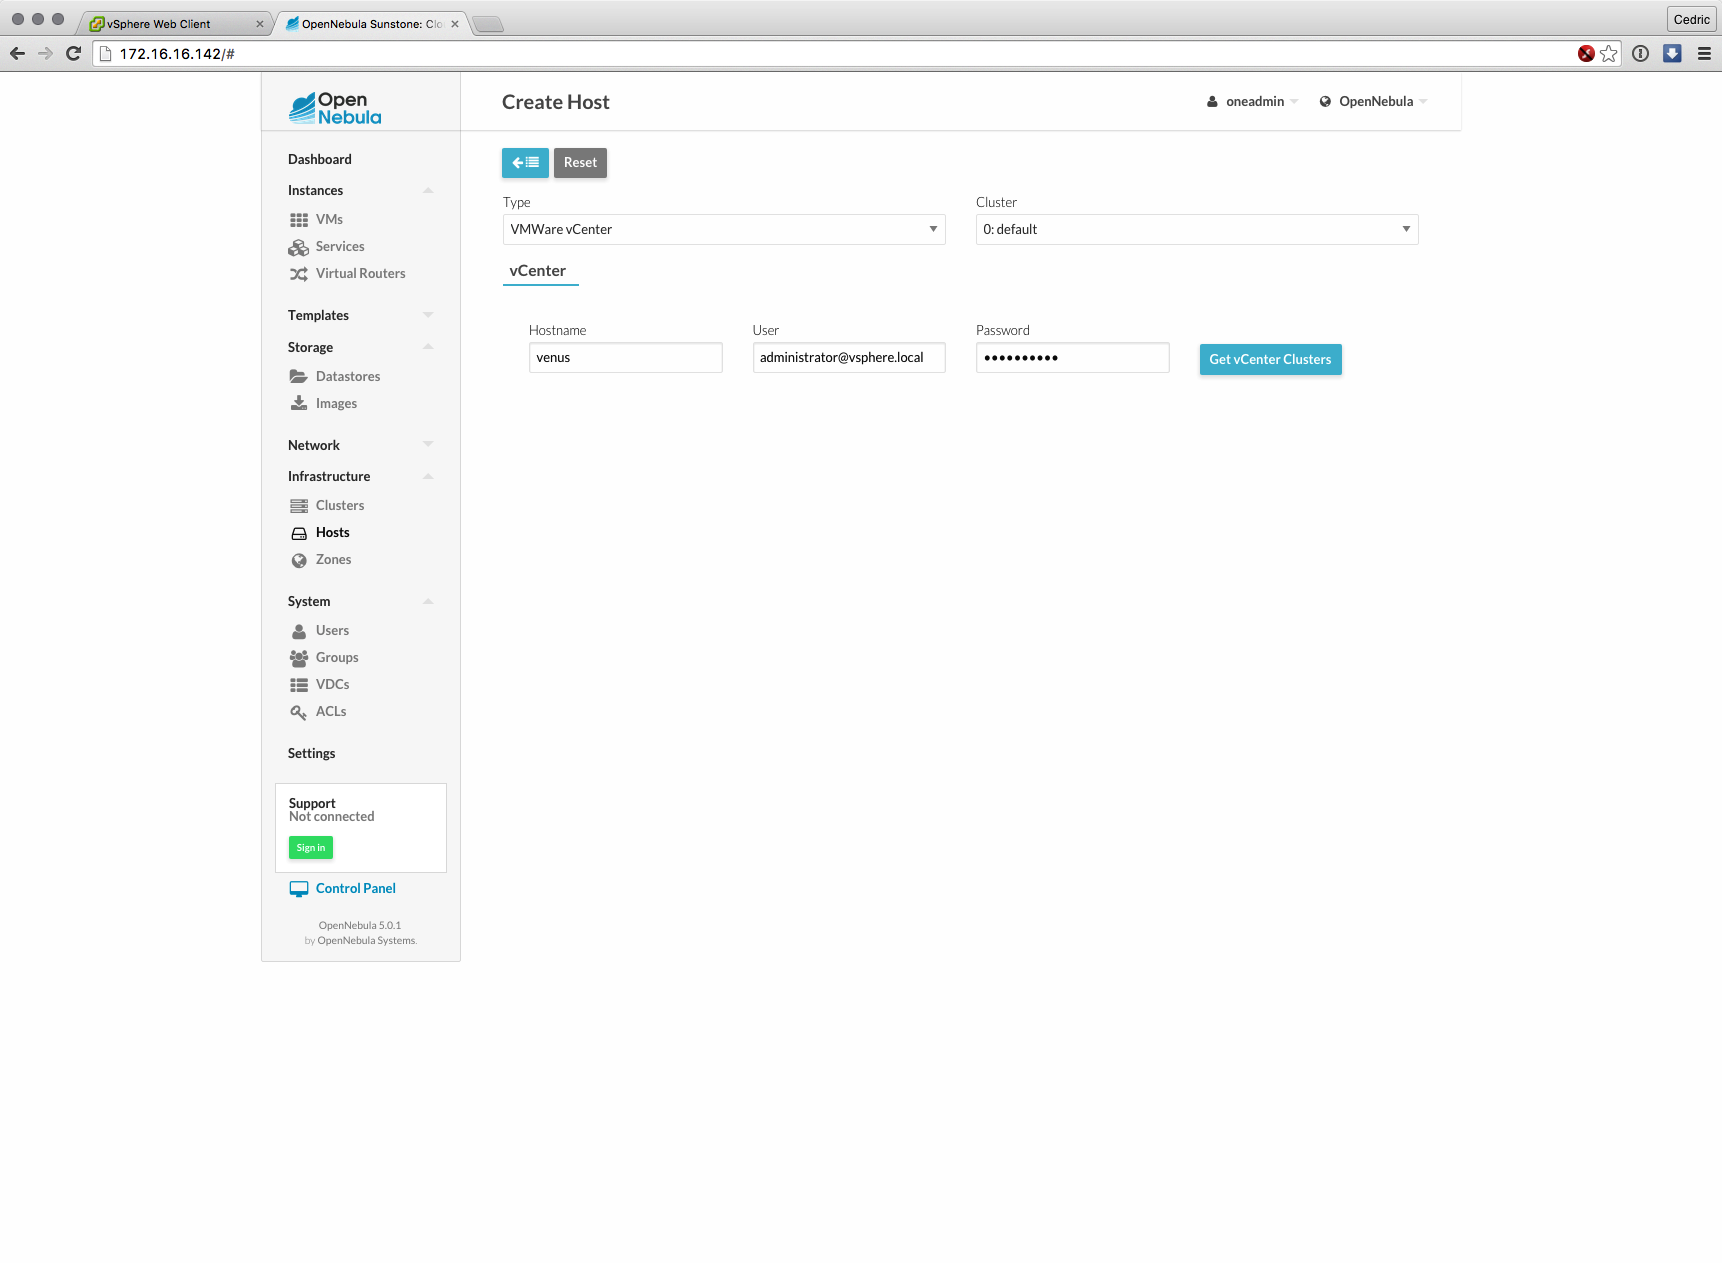Expand the oneadmin user menu
Image resolution: width=1722 pixels, height=1263 pixels.
(1254, 102)
